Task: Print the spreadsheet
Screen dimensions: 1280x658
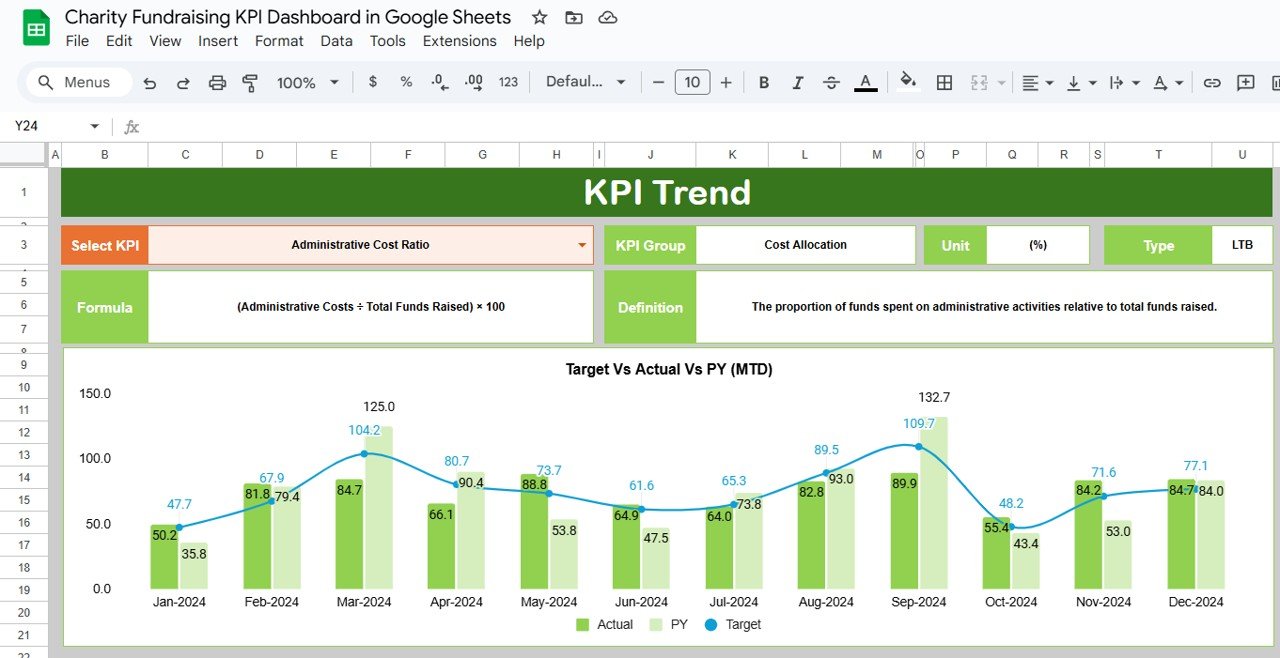Action: pyautogui.click(x=217, y=83)
